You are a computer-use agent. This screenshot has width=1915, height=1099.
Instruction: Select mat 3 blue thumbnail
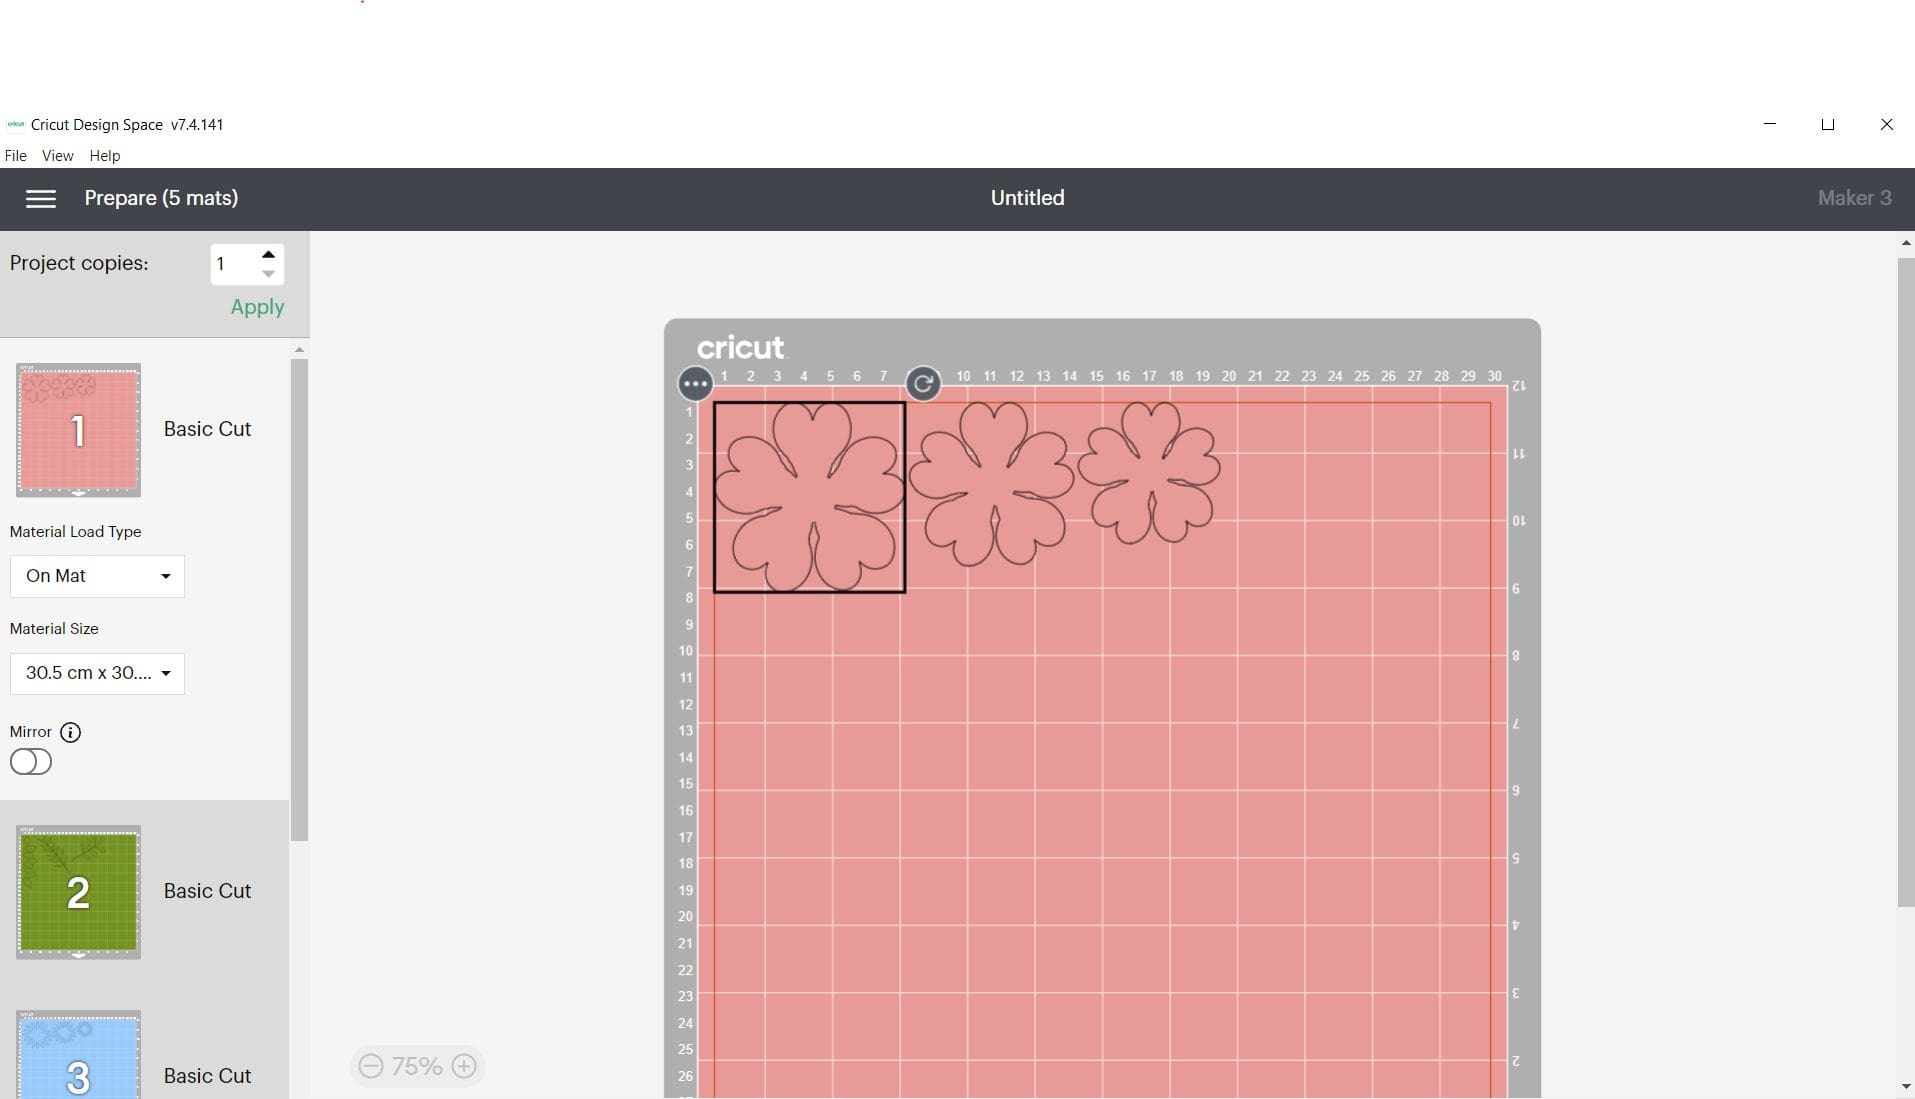coord(78,1055)
